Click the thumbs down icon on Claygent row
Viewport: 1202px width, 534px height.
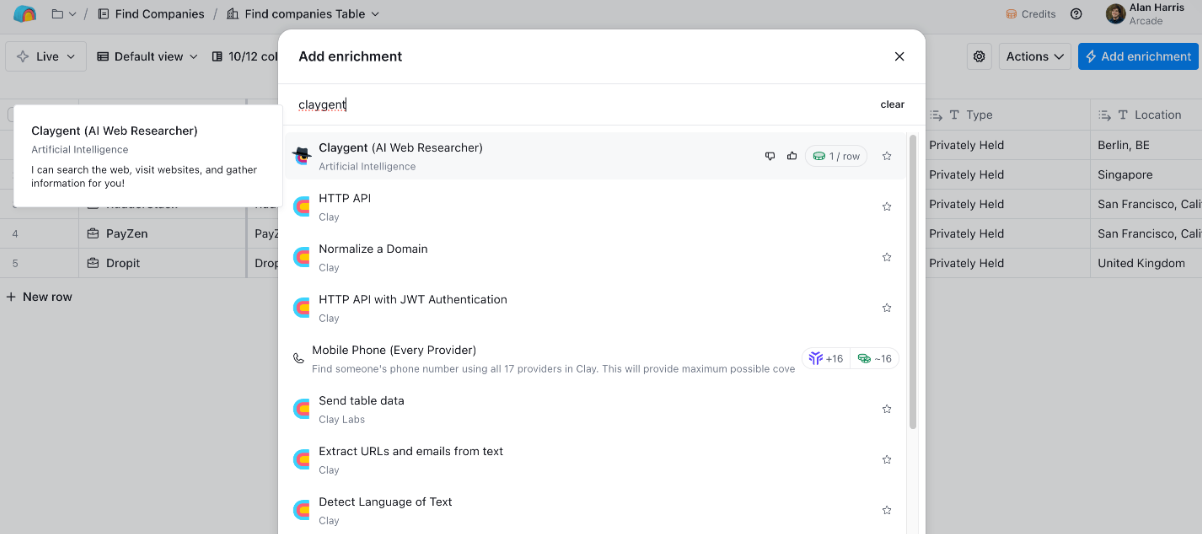coord(770,156)
